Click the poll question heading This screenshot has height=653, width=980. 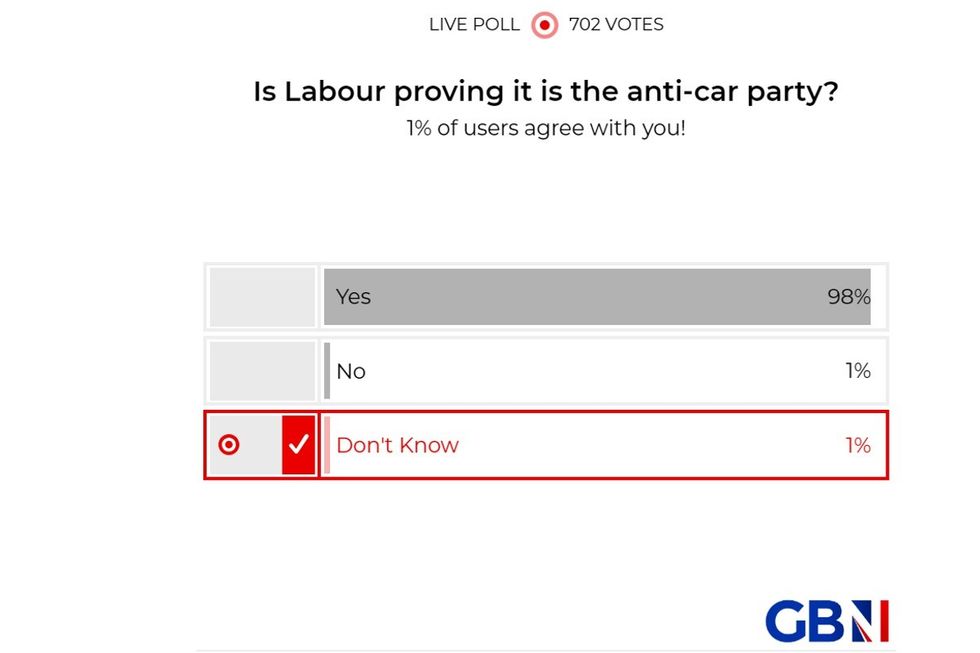(x=545, y=91)
